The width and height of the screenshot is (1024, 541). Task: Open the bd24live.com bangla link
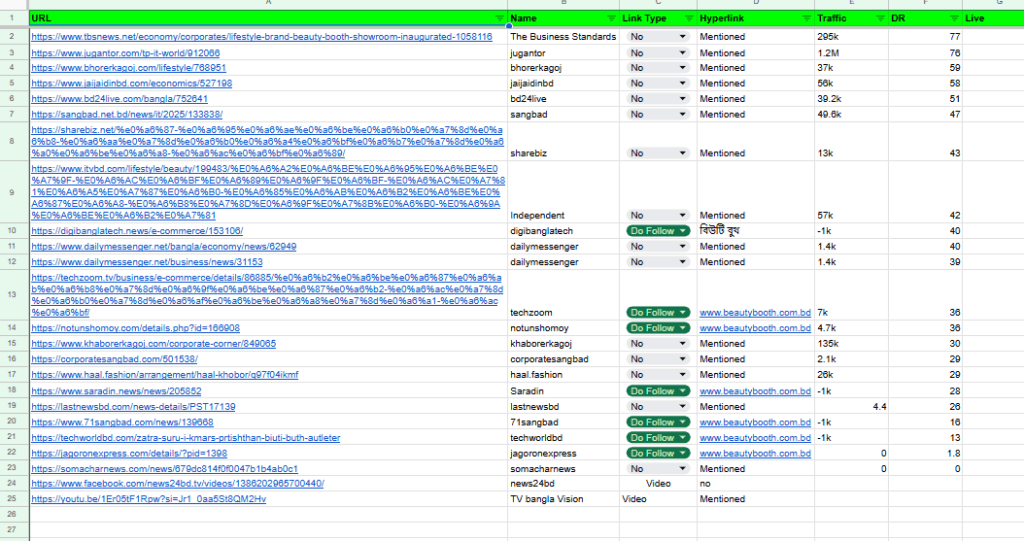120,99
